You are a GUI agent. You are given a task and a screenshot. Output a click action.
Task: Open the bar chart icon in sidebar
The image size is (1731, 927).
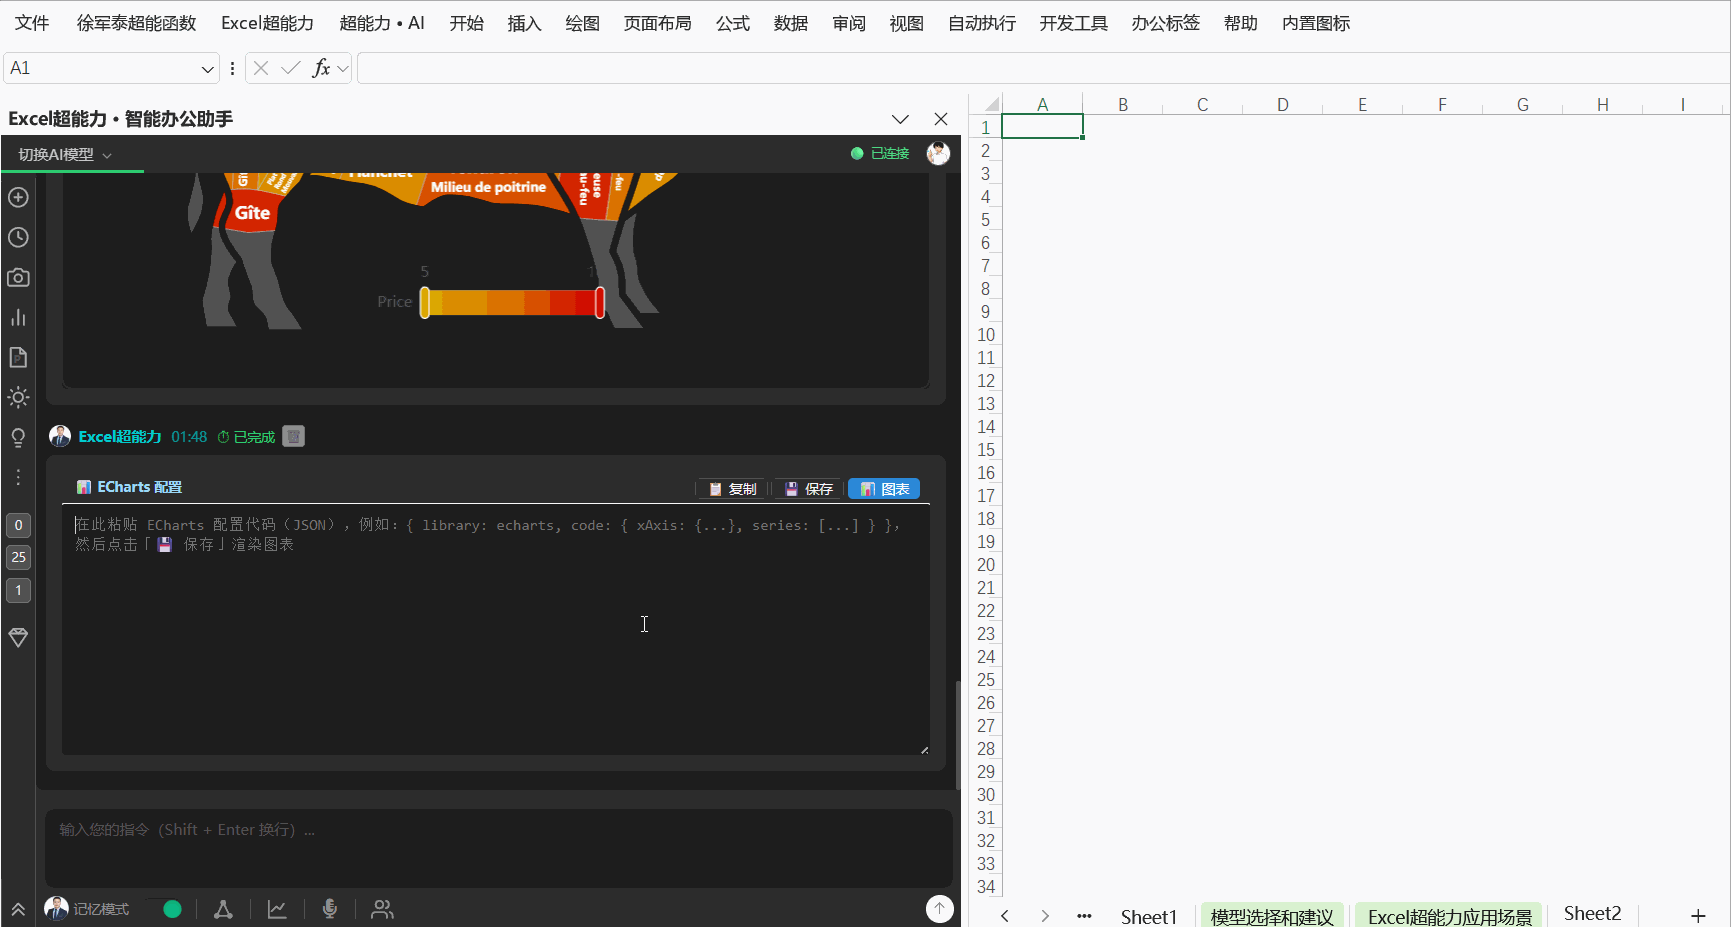pyautogui.click(x=18, y=317)
